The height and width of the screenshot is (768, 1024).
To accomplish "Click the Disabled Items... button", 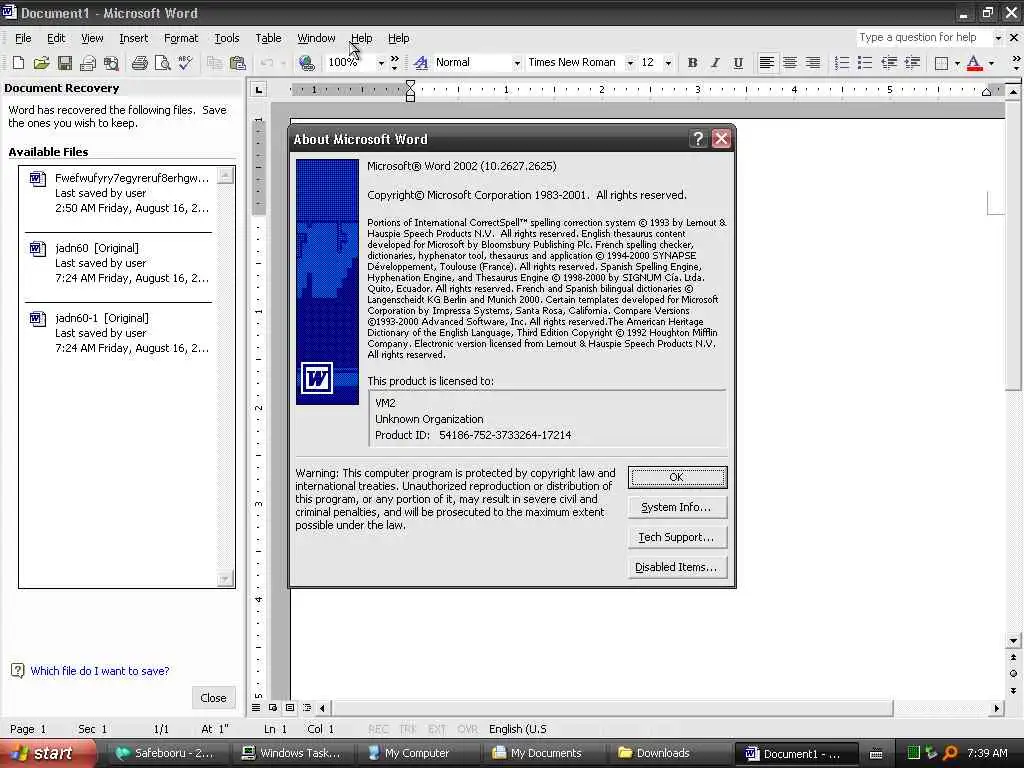I will pyautogui.click(x=677, y=568).
